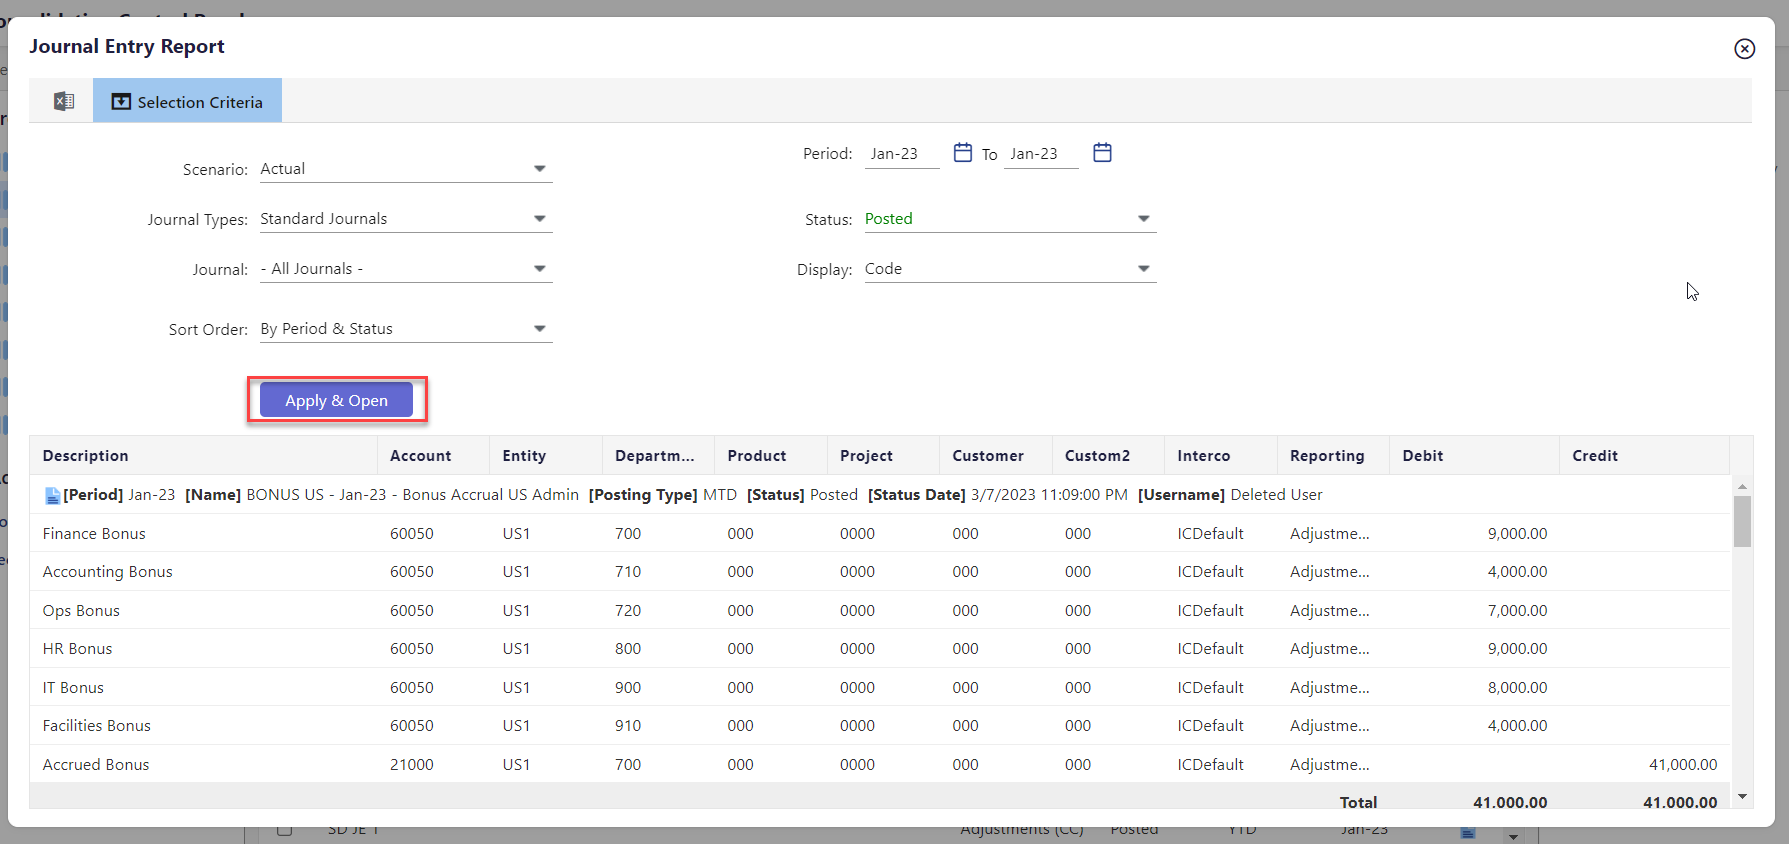Expand the Display dropdown showing Code
The width and height of the screenshot is (1789, 844).
tap(1010, 269)
